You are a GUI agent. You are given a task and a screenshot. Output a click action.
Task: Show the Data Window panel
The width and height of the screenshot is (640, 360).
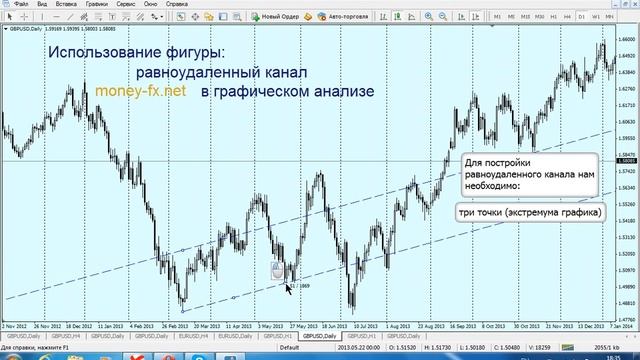pyautogui.click(x=195, y=17)
